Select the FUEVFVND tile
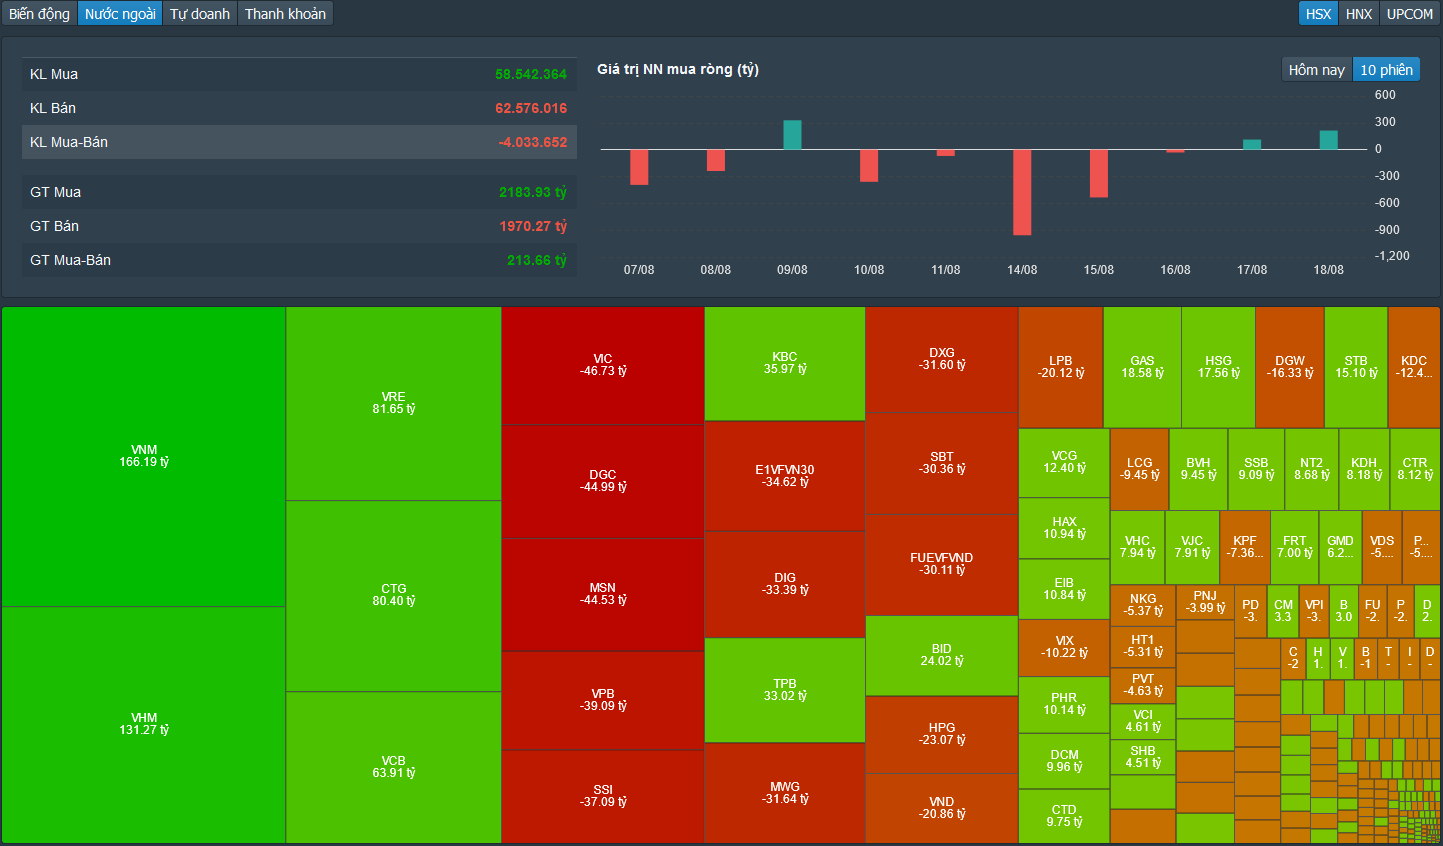 point(941,564)
